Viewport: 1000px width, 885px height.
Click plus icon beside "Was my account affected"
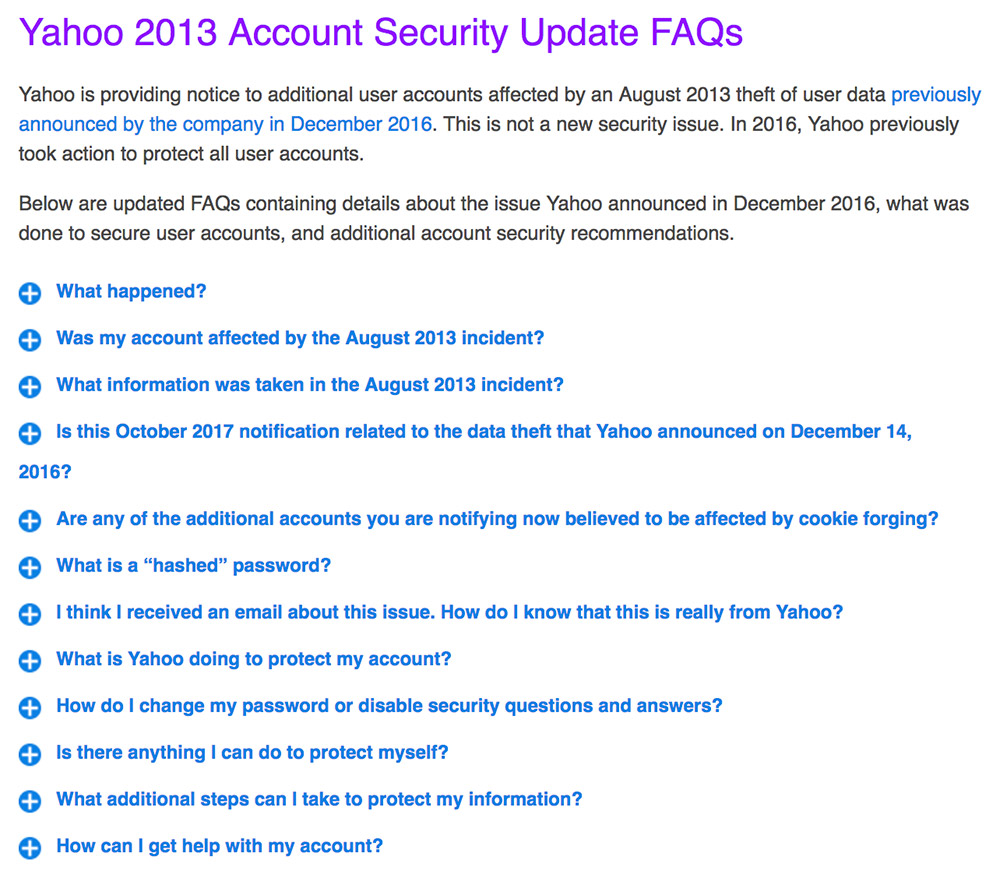point(29,340)
